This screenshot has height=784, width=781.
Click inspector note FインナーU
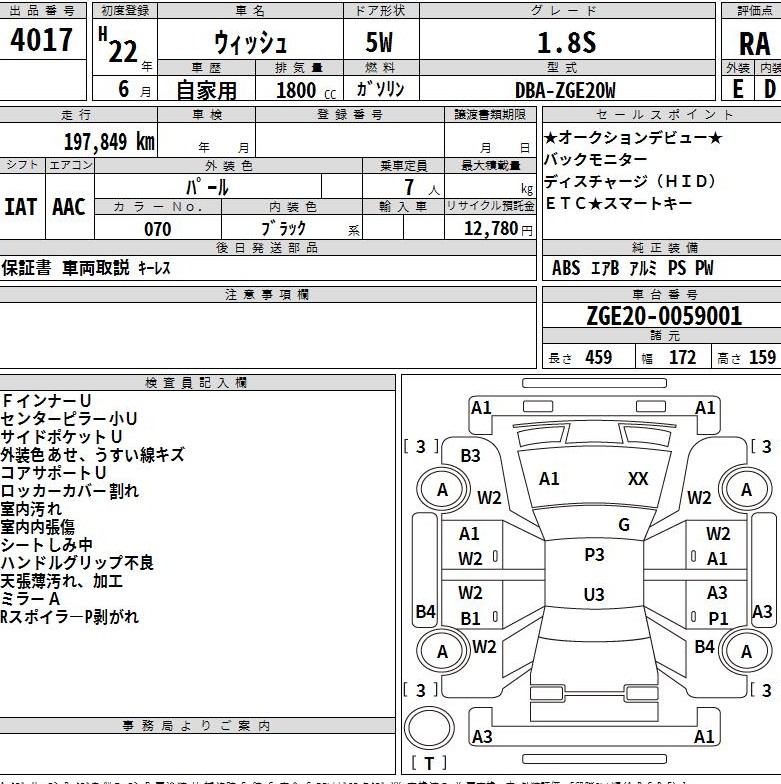coord(46,401)
